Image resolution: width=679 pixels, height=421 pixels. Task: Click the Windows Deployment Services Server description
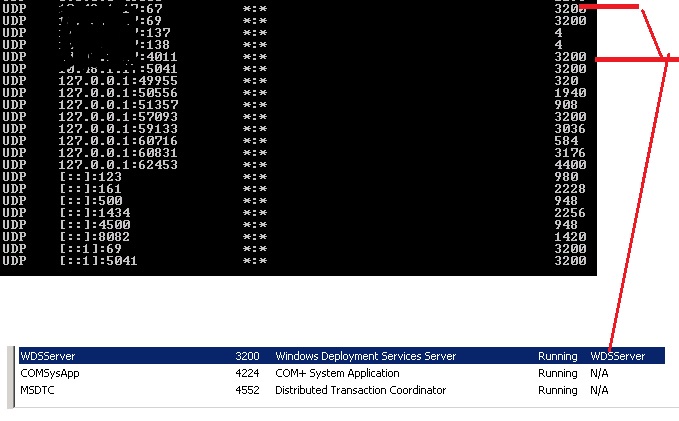tap(365, 356)
